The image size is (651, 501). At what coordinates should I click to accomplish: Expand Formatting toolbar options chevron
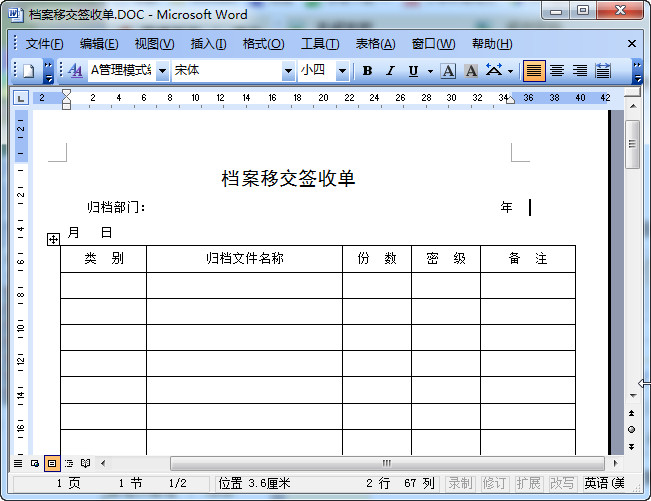point(637,71)
